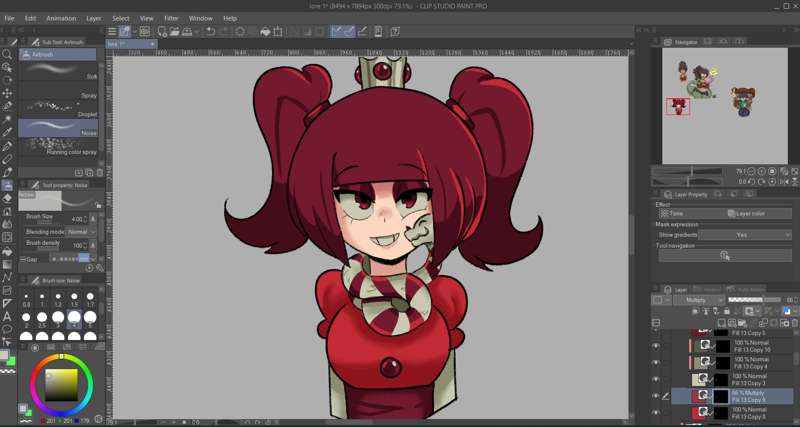Open the Layer menu
Image resolution: width=800 pixels, height=427 pixels.
tap(94, 18)
